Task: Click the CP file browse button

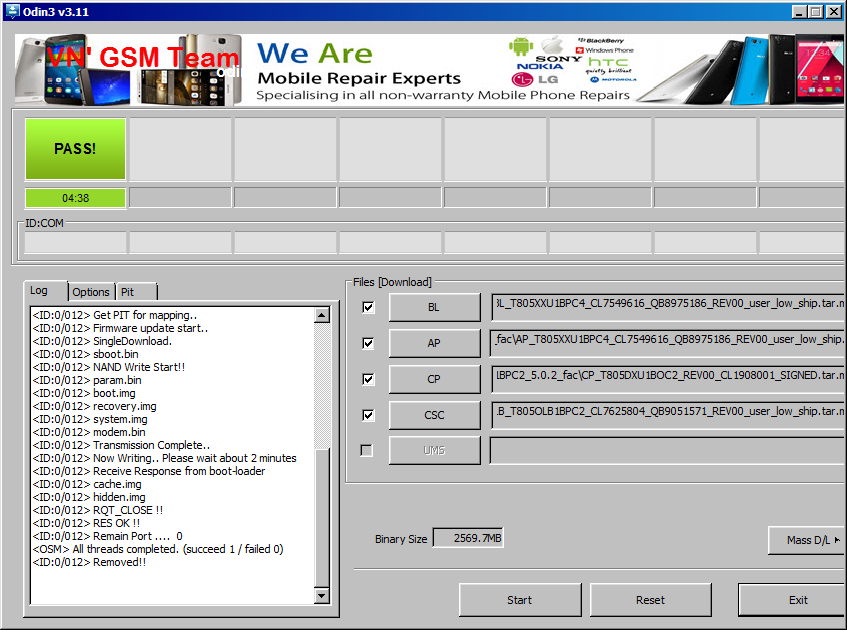Action: (434, 379)
